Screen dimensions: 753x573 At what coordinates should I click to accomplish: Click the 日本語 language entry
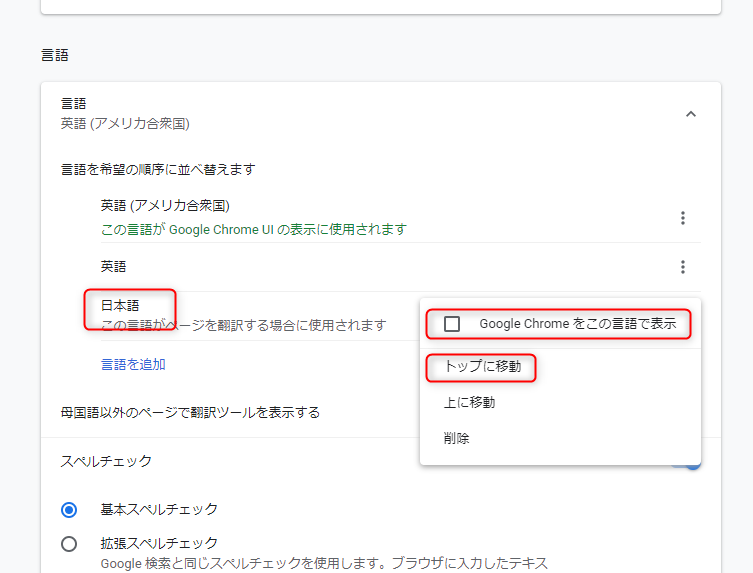coord(120,305)
